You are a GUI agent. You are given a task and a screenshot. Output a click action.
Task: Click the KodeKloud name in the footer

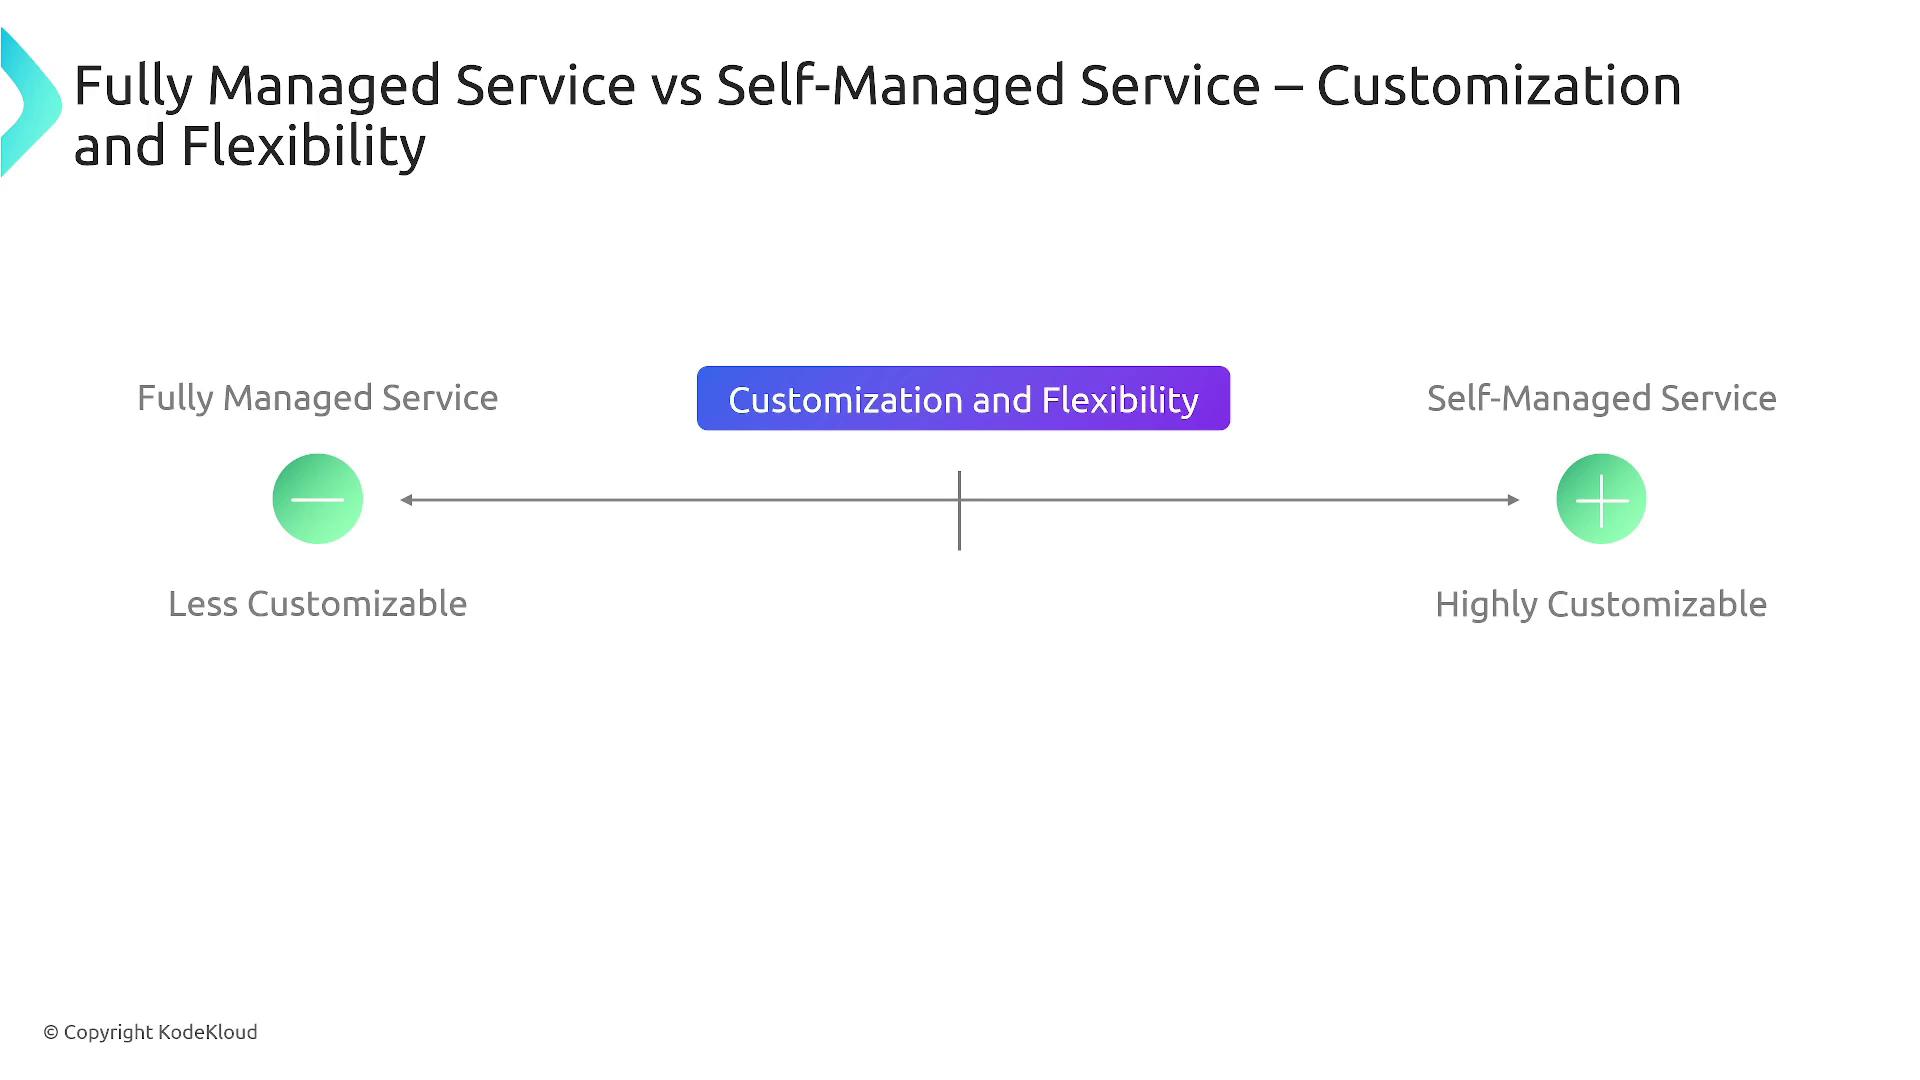click(x=208, y=1032)
